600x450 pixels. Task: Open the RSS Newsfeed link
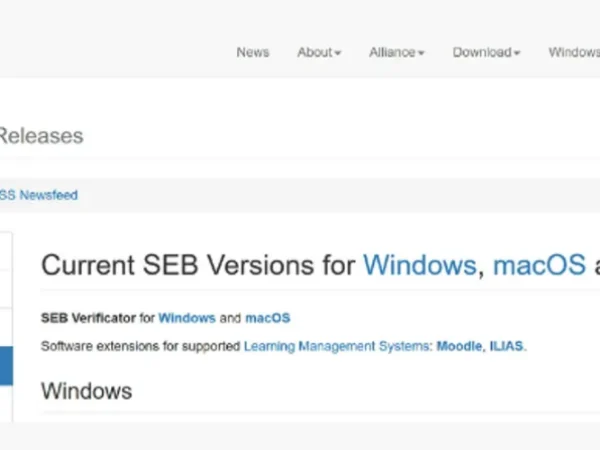39,195
